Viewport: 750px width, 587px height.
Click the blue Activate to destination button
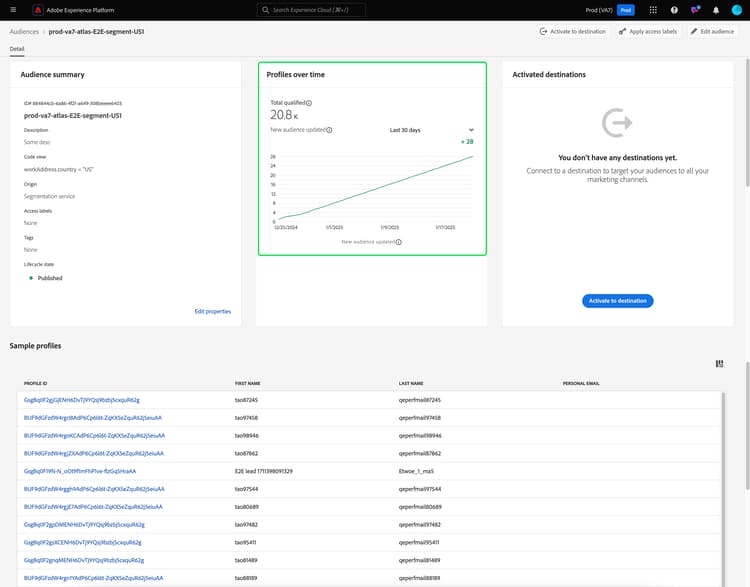[x=617, y=300]
